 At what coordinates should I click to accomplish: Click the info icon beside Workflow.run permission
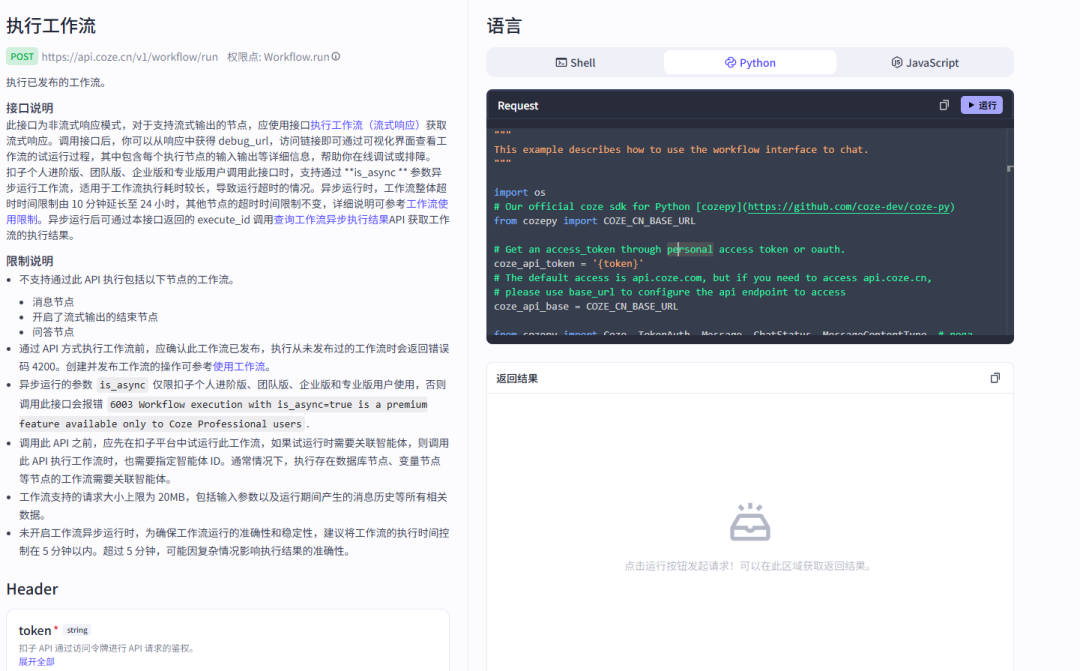(x=335, y=56)
